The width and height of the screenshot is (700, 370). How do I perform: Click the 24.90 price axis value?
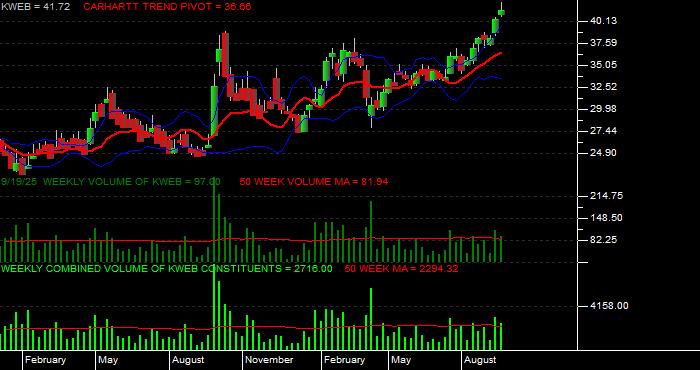click(604, 153)
